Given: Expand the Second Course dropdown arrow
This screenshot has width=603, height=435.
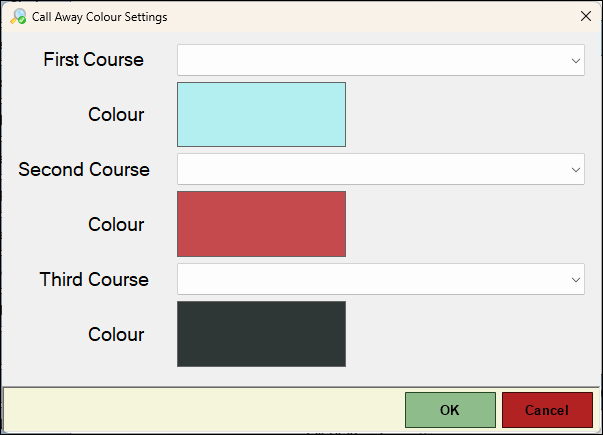Looking at the screenshot, I should (x=576, y=170).
